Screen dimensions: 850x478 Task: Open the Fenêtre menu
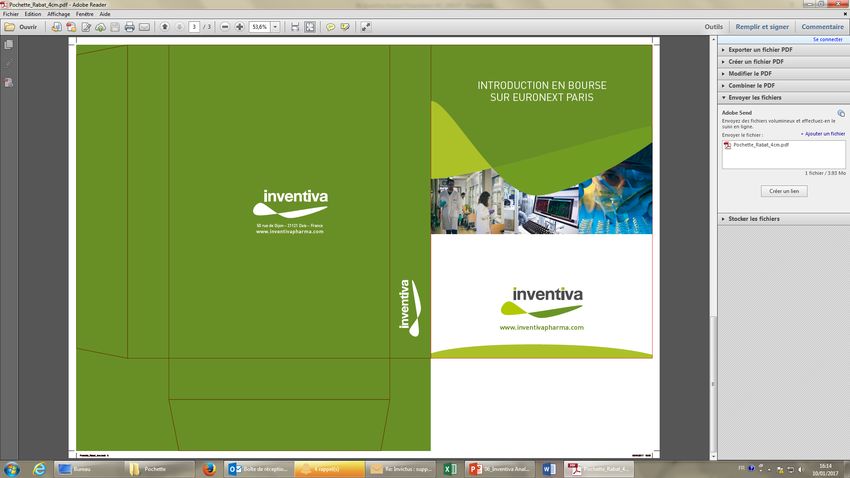[x=85, y=14]
